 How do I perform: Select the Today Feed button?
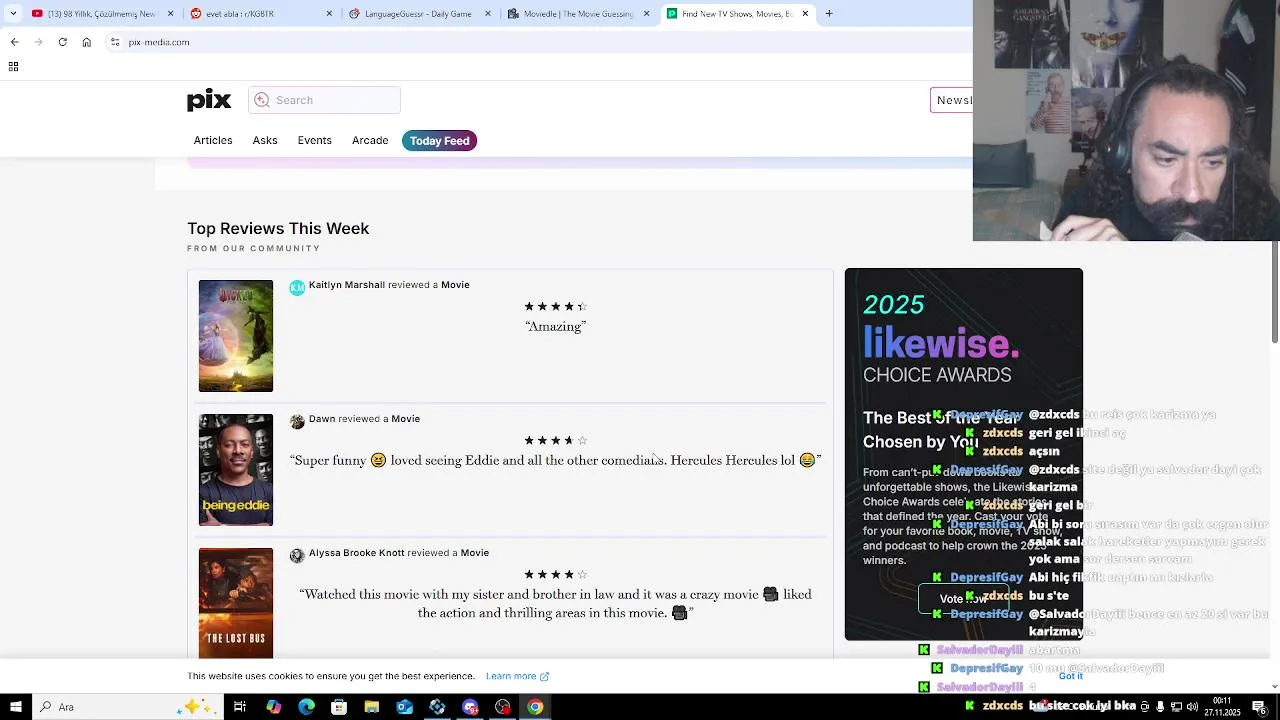[x=439, y=141]
